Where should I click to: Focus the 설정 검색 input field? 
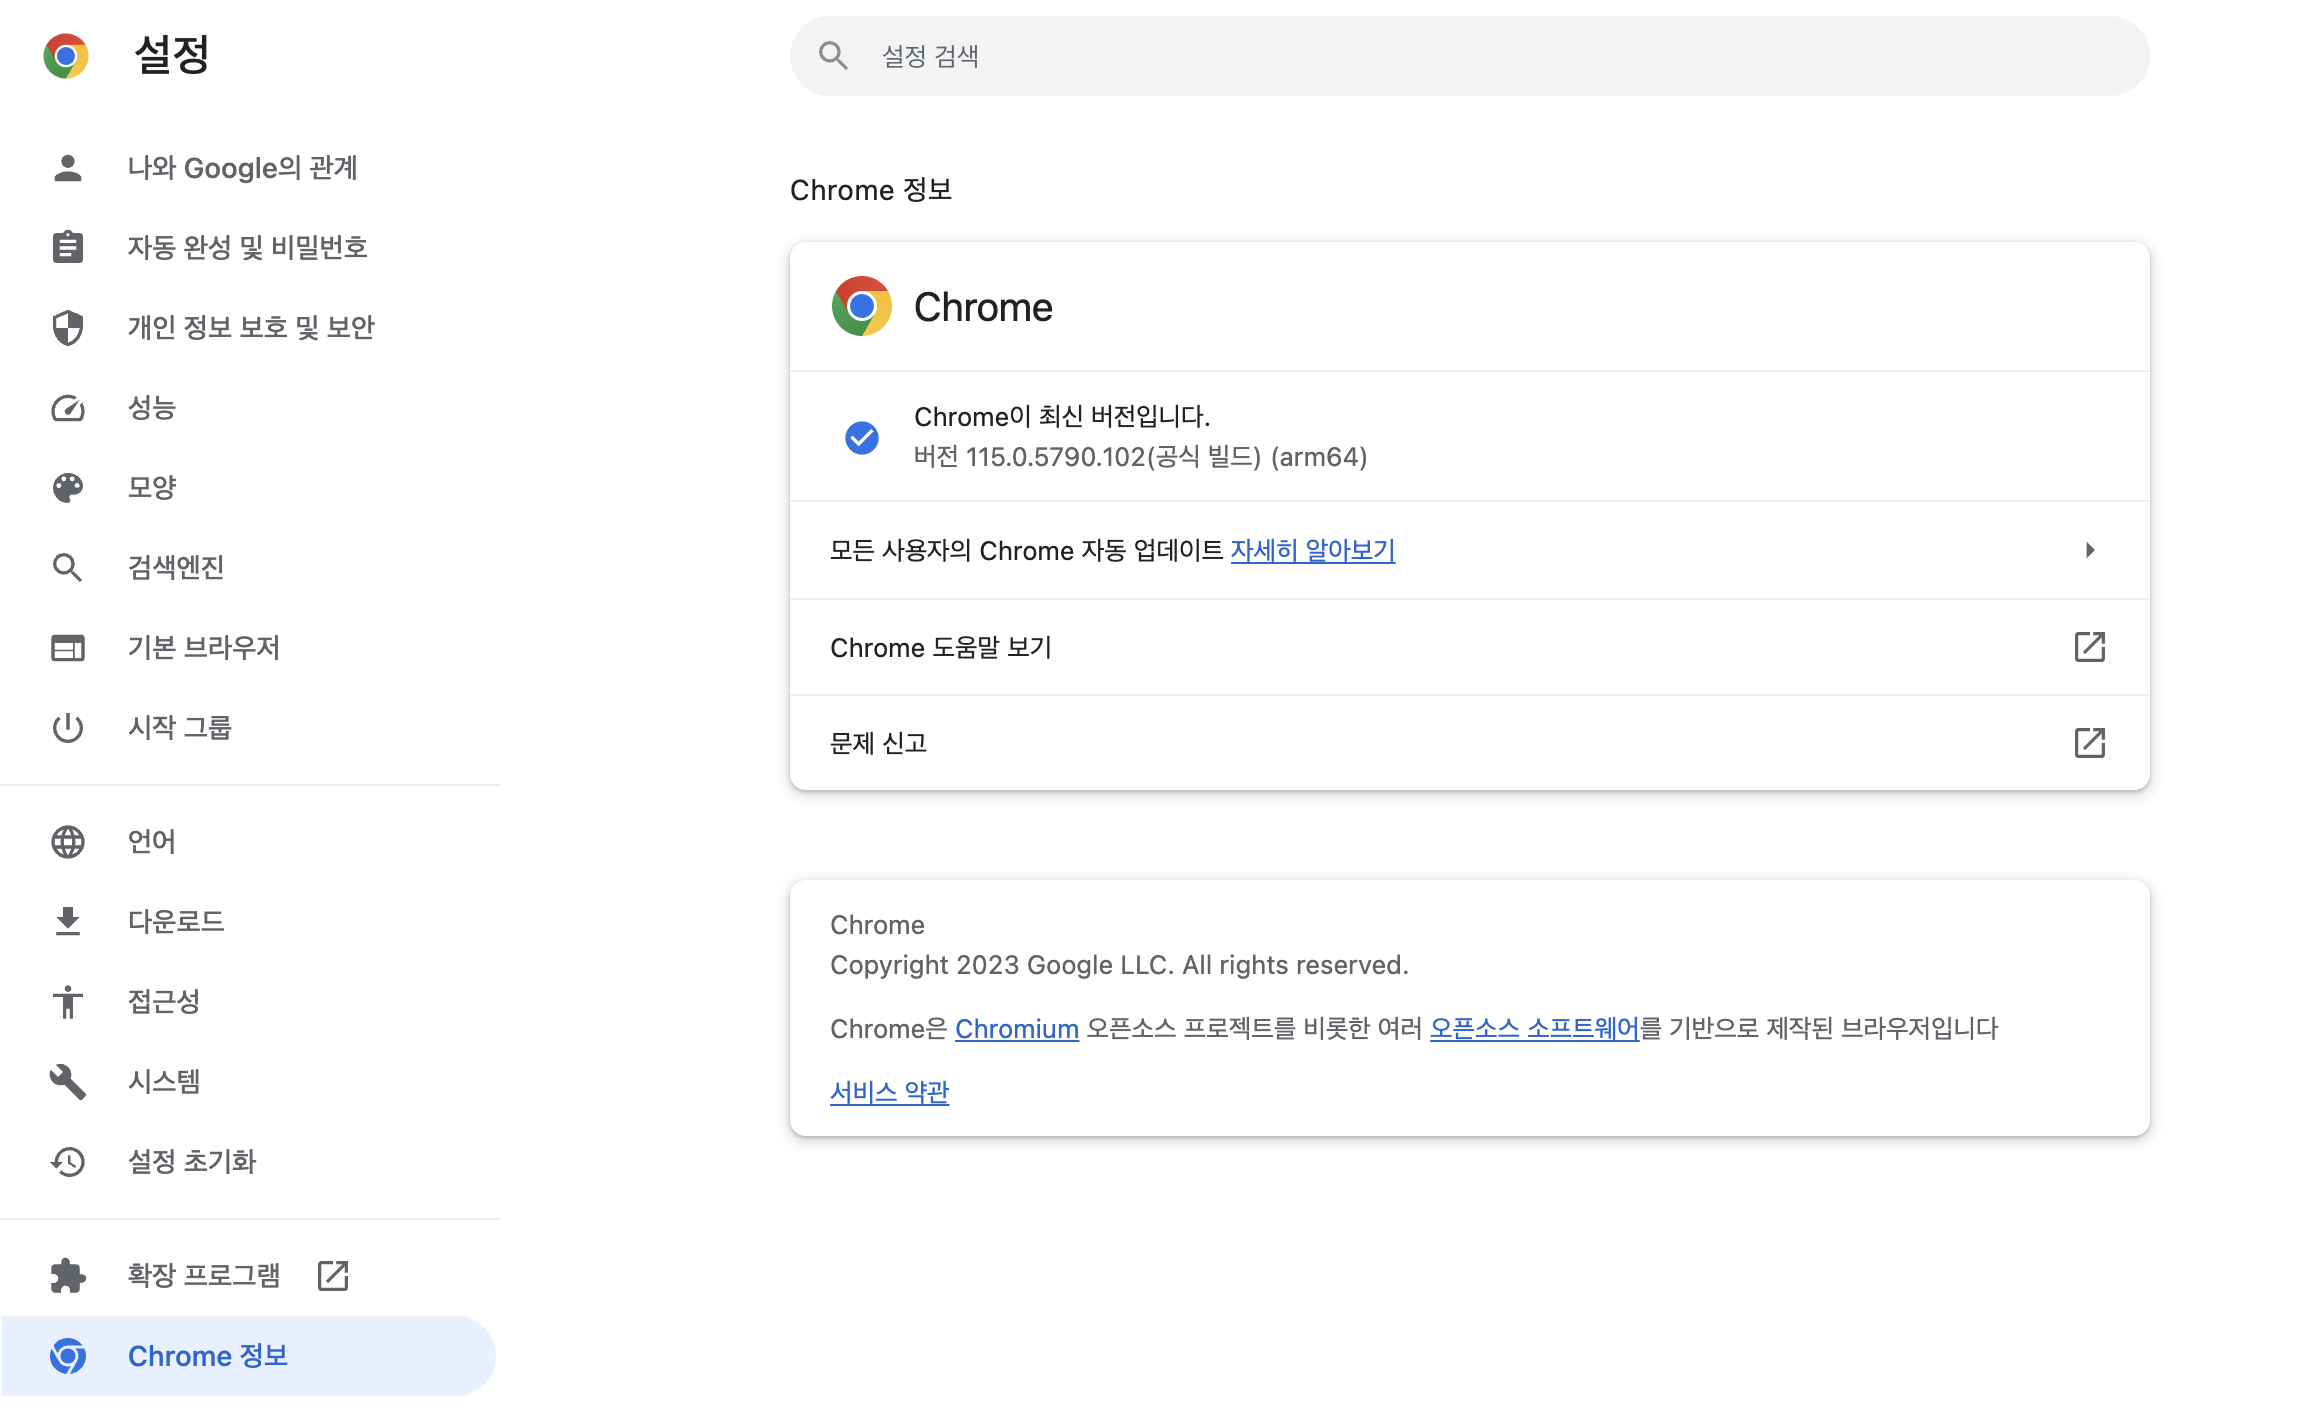coord(1470,56)
